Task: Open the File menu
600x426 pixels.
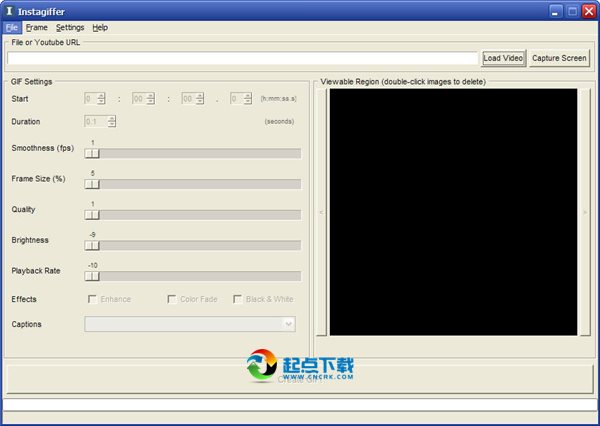Action: (12, 28)
